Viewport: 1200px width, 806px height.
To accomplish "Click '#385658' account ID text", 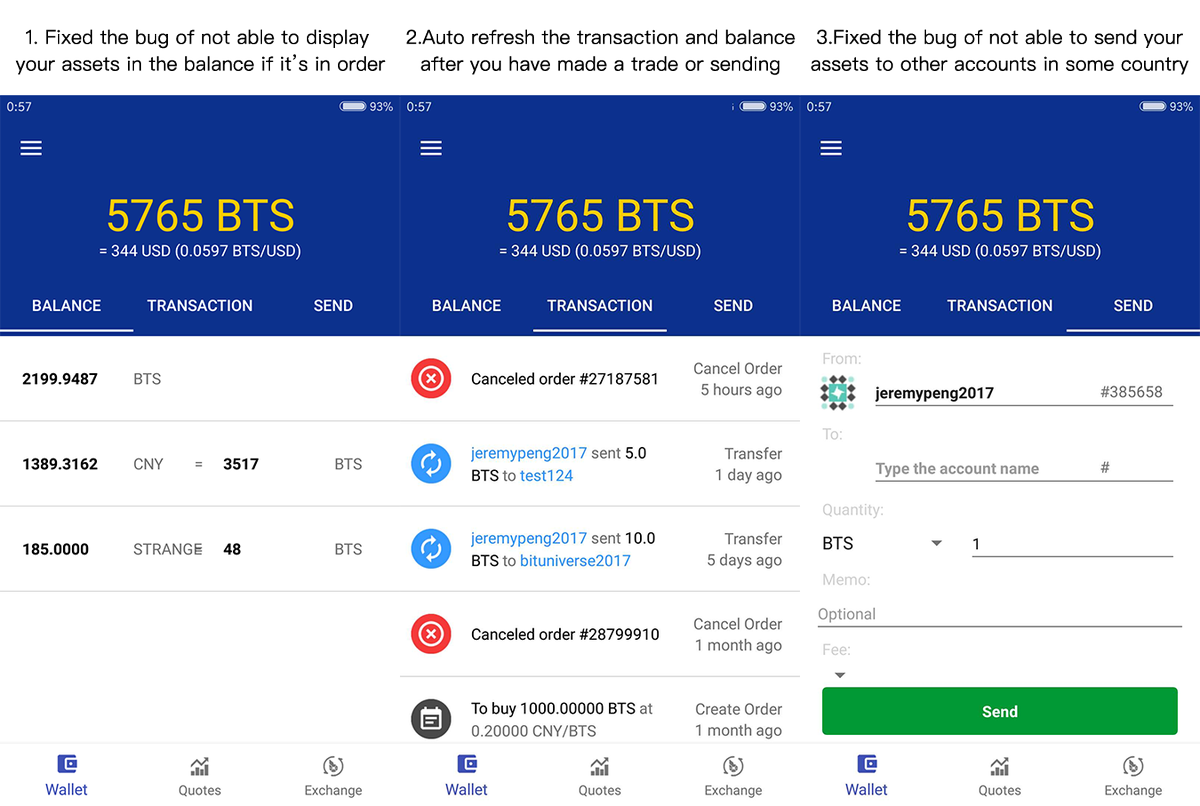I will coord(1131,392).
